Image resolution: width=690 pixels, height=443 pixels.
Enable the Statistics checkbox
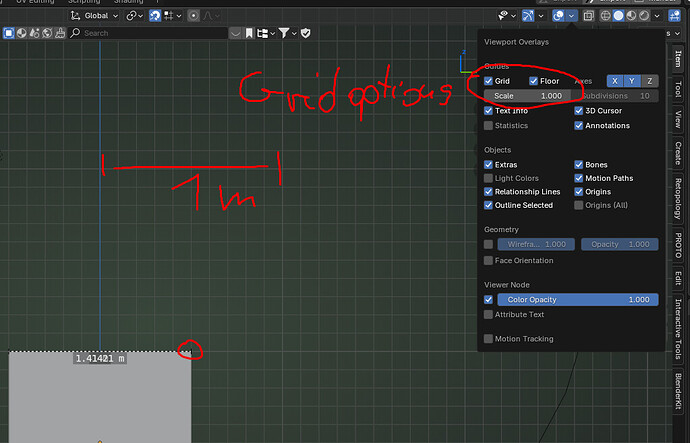pyautogui.click(x=488, y=125)
